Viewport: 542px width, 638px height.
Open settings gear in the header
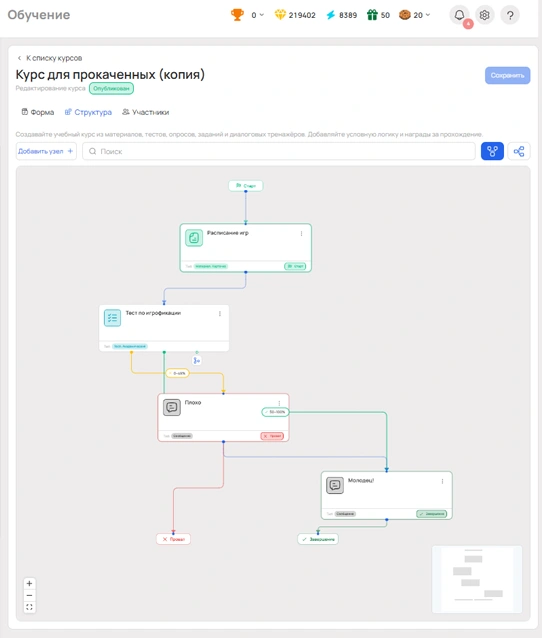coord(484,15)
